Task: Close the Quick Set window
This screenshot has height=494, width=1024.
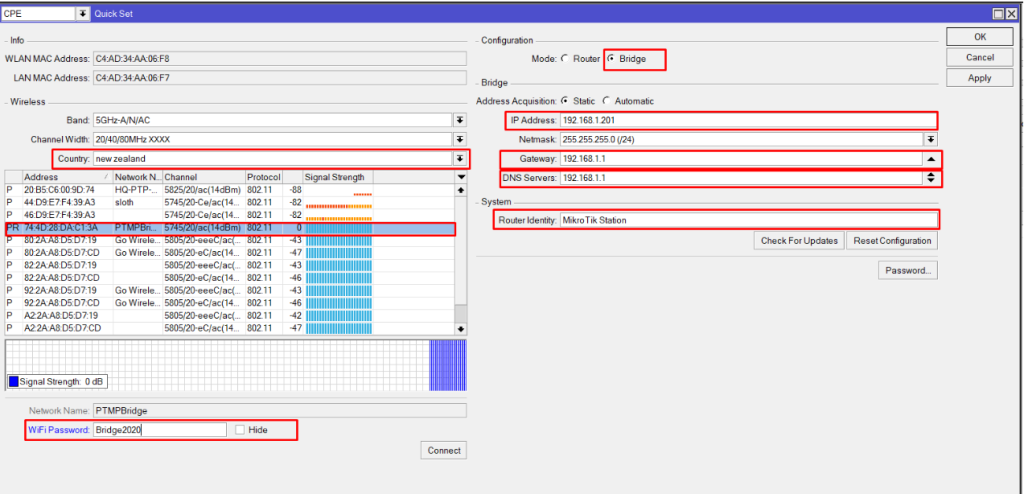Action: tap(1013, 13)
